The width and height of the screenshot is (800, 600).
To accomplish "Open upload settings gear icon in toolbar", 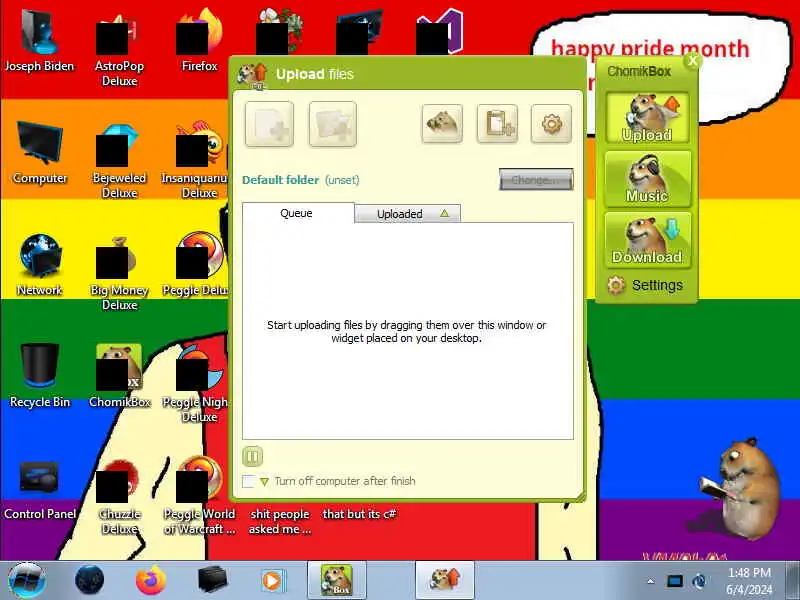I will pos(551,123).
